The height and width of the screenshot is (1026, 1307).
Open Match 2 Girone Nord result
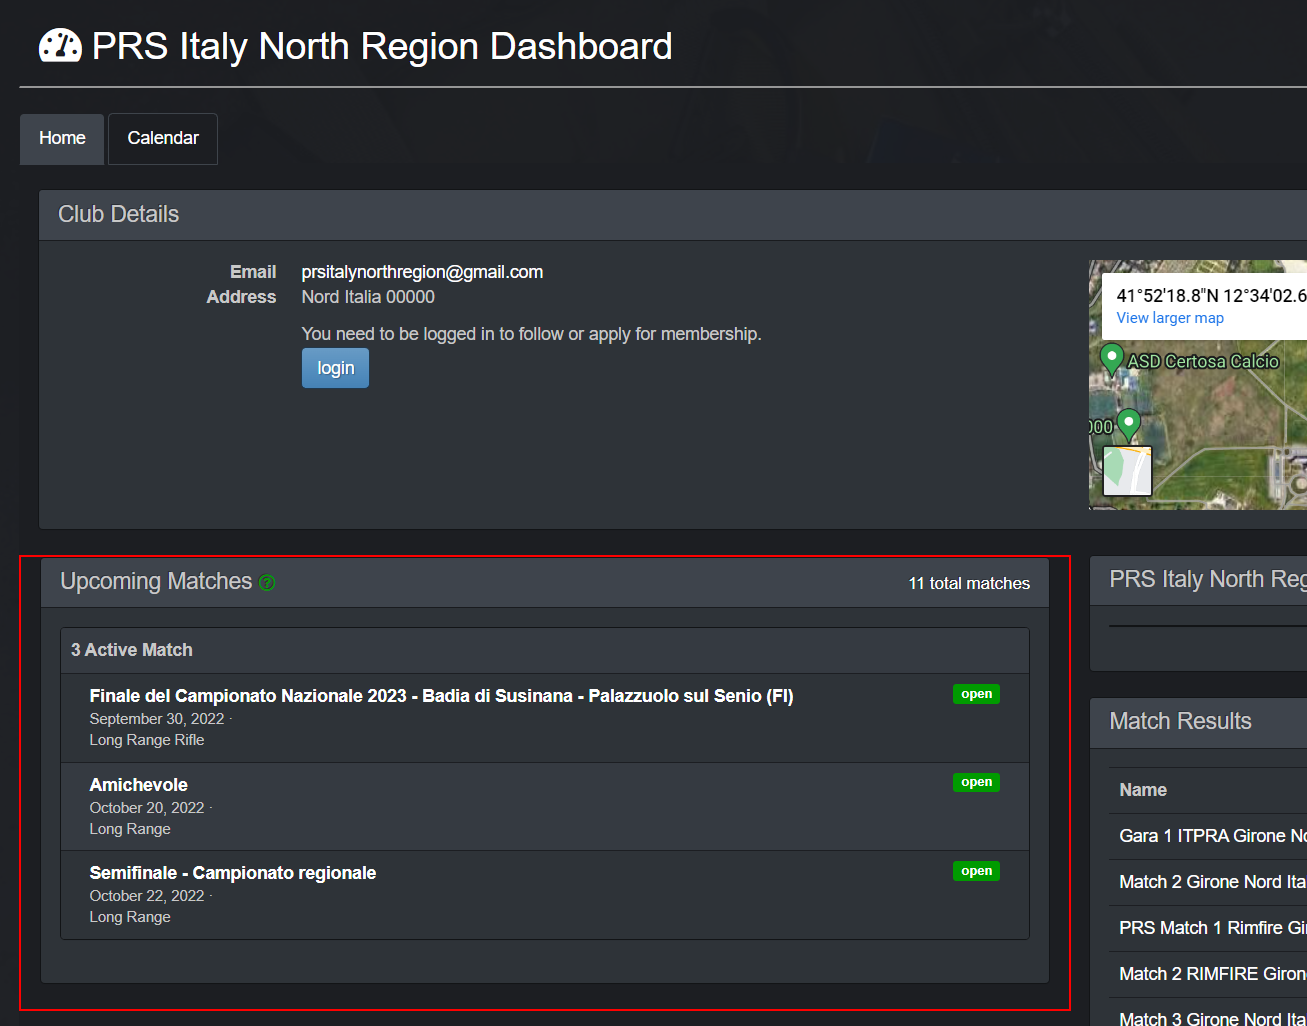(1212, 882)
